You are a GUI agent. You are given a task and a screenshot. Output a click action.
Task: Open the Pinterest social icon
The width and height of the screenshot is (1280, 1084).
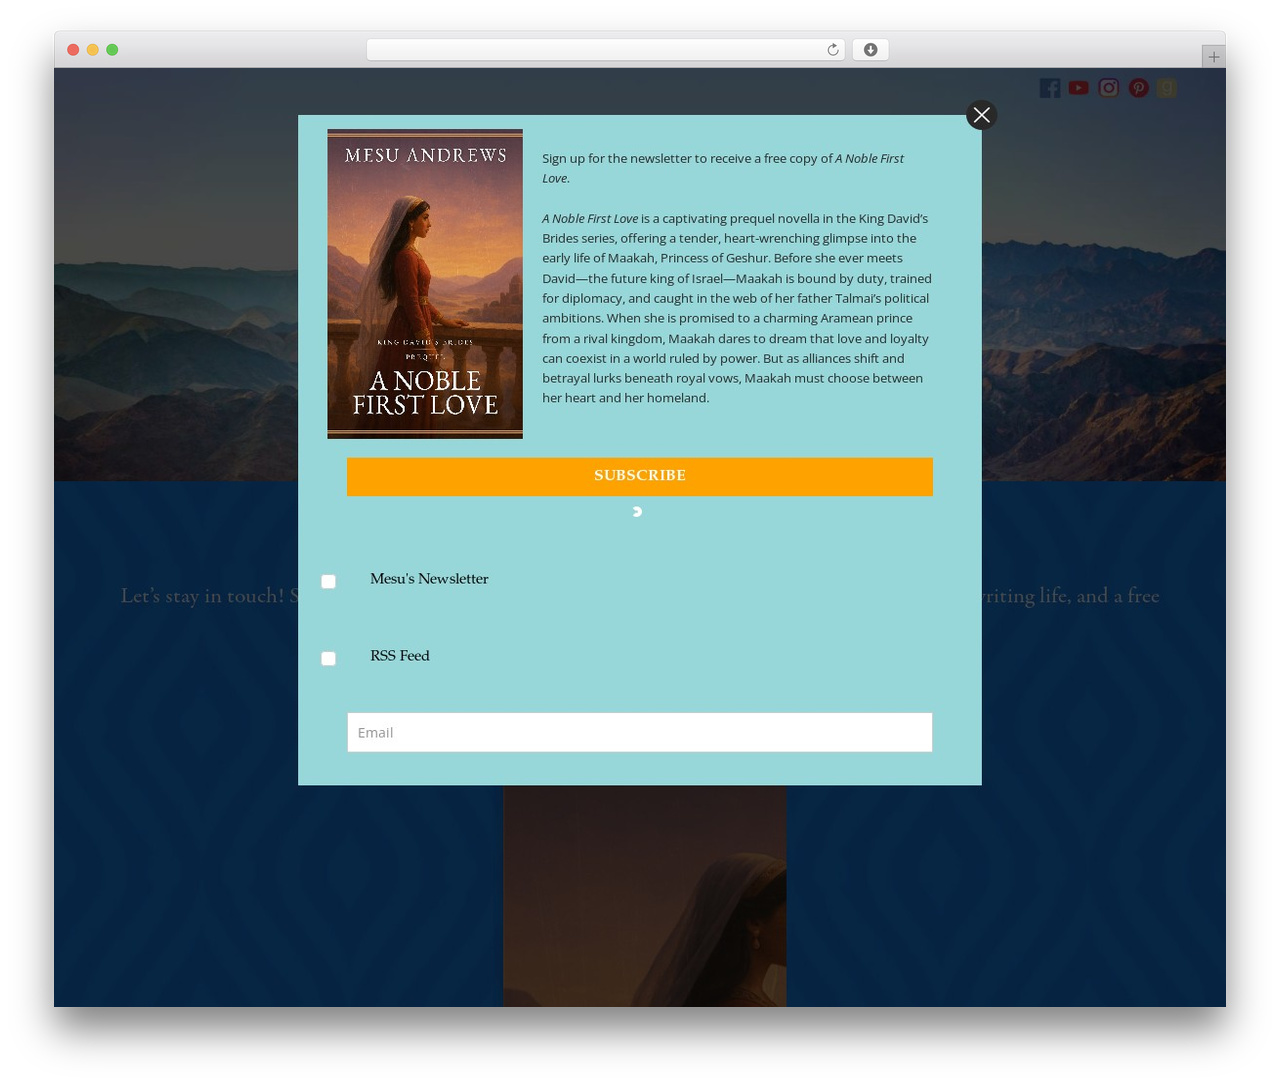(1138, 88)
